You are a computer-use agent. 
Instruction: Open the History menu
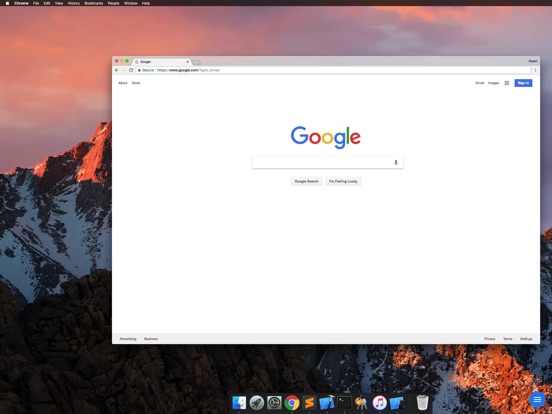74,3
